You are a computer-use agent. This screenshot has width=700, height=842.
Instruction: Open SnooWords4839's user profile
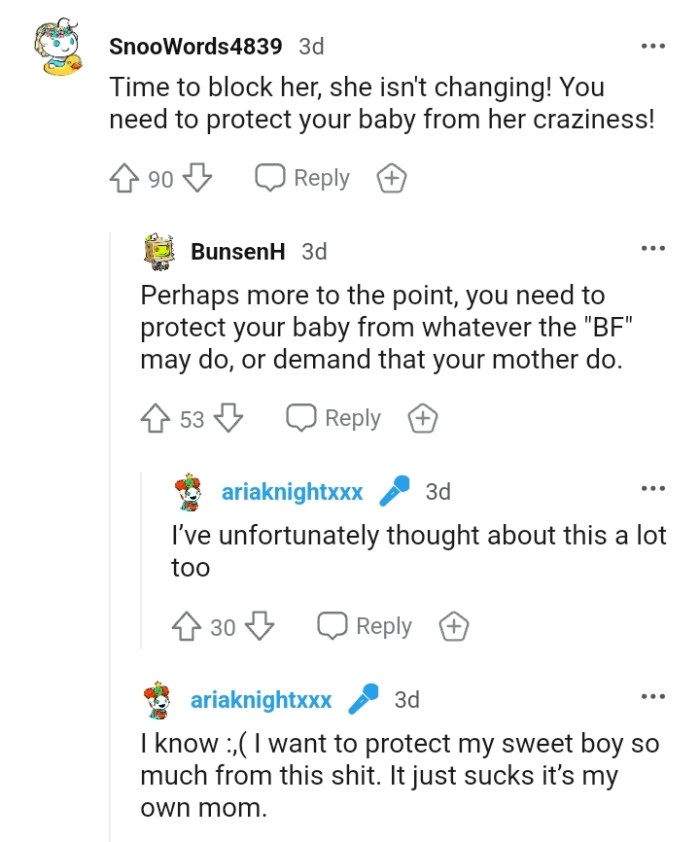tap(195, 46)
